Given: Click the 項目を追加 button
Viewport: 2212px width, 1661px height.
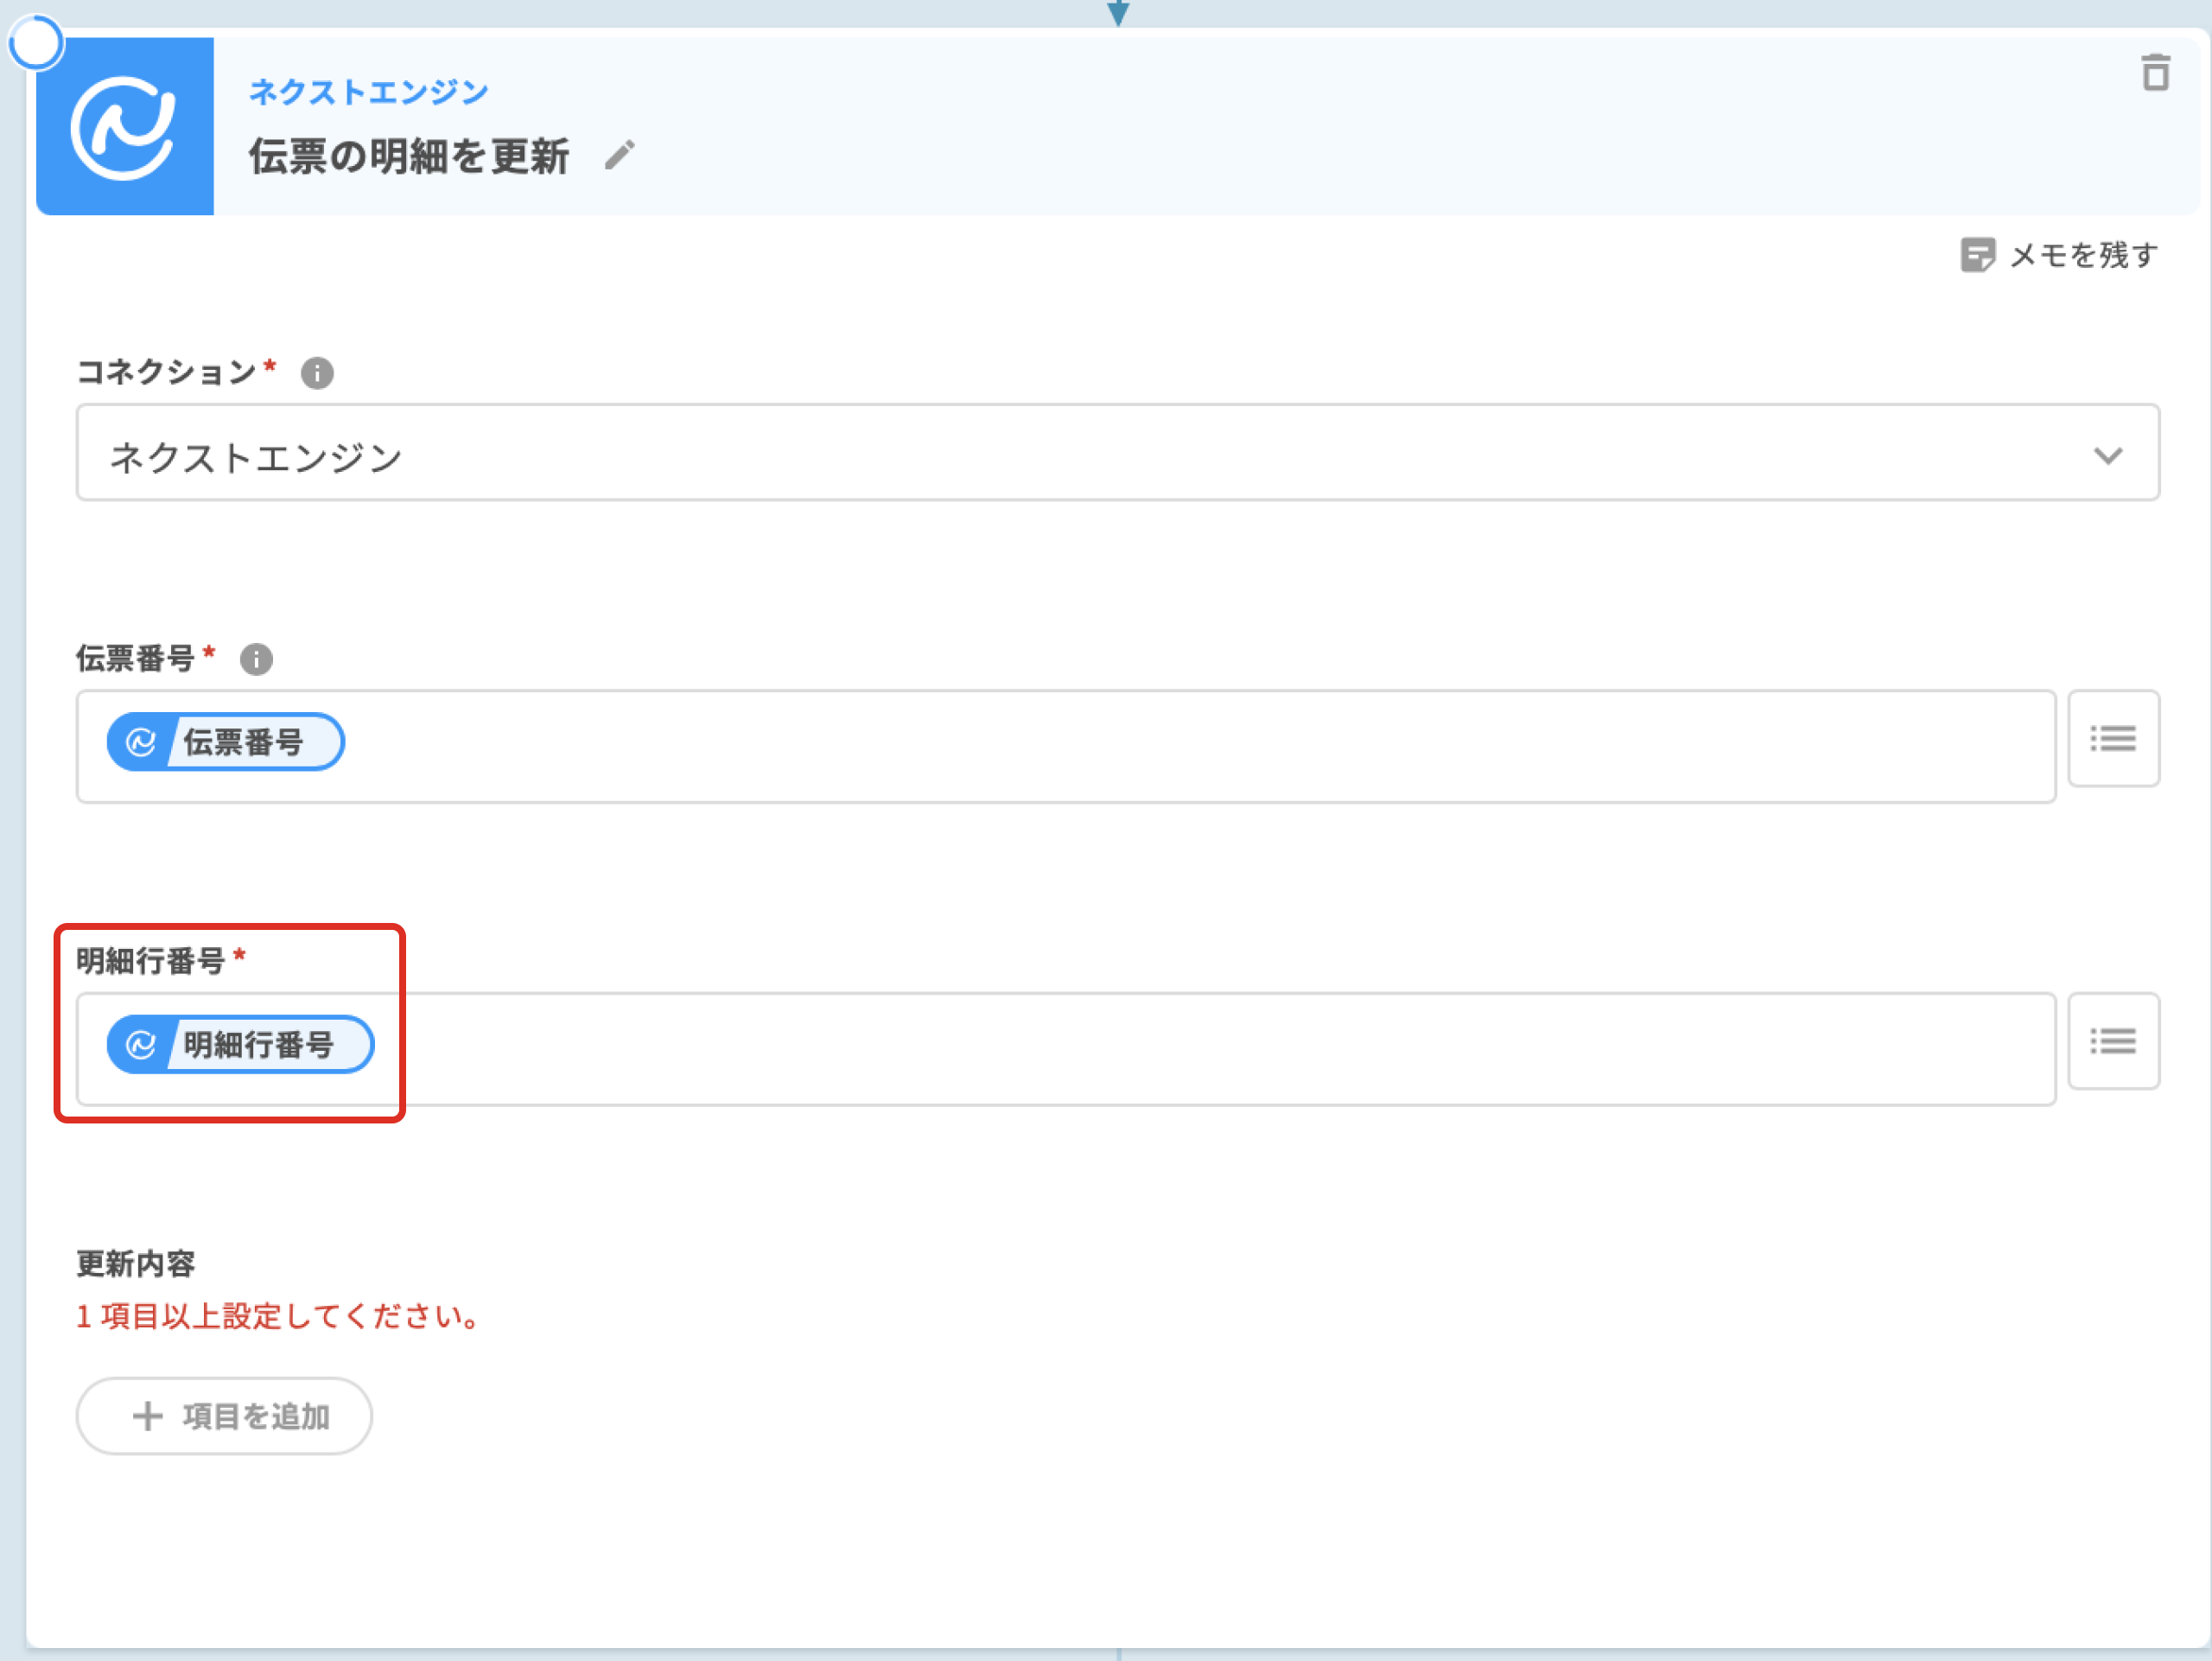Looking at the screenshot, I should [225, 1416].
